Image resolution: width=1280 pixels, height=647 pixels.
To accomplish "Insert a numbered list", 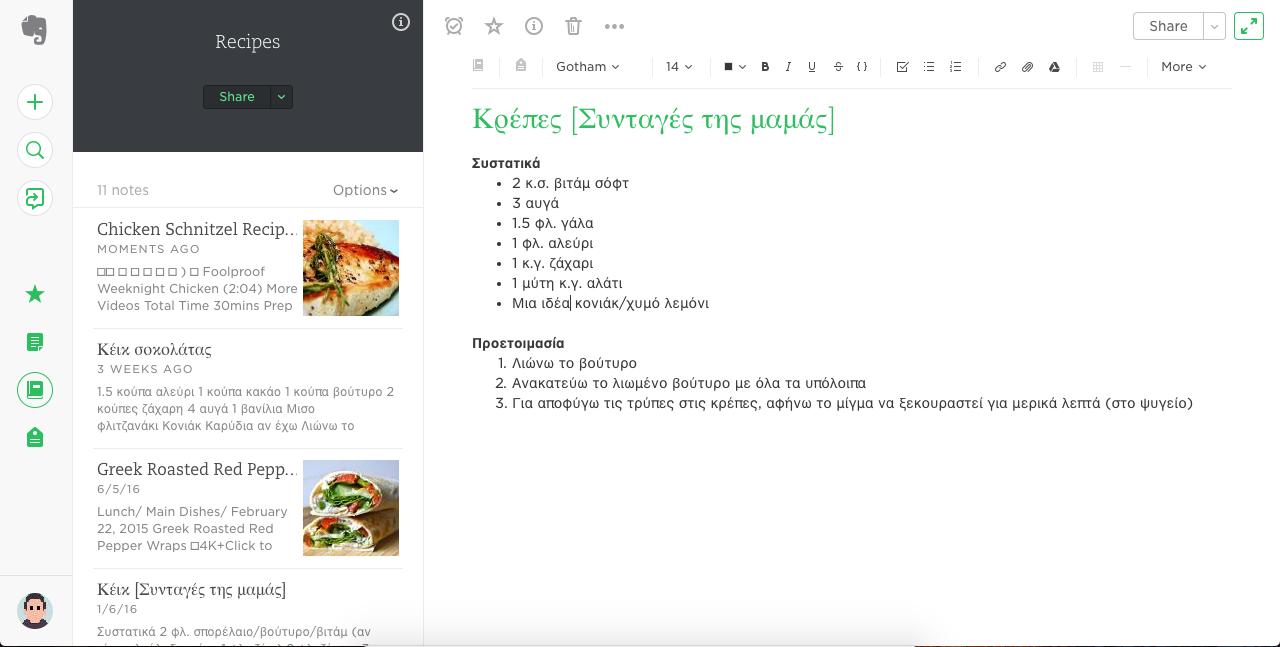I will pyautogui.click(x=956, y=67).
